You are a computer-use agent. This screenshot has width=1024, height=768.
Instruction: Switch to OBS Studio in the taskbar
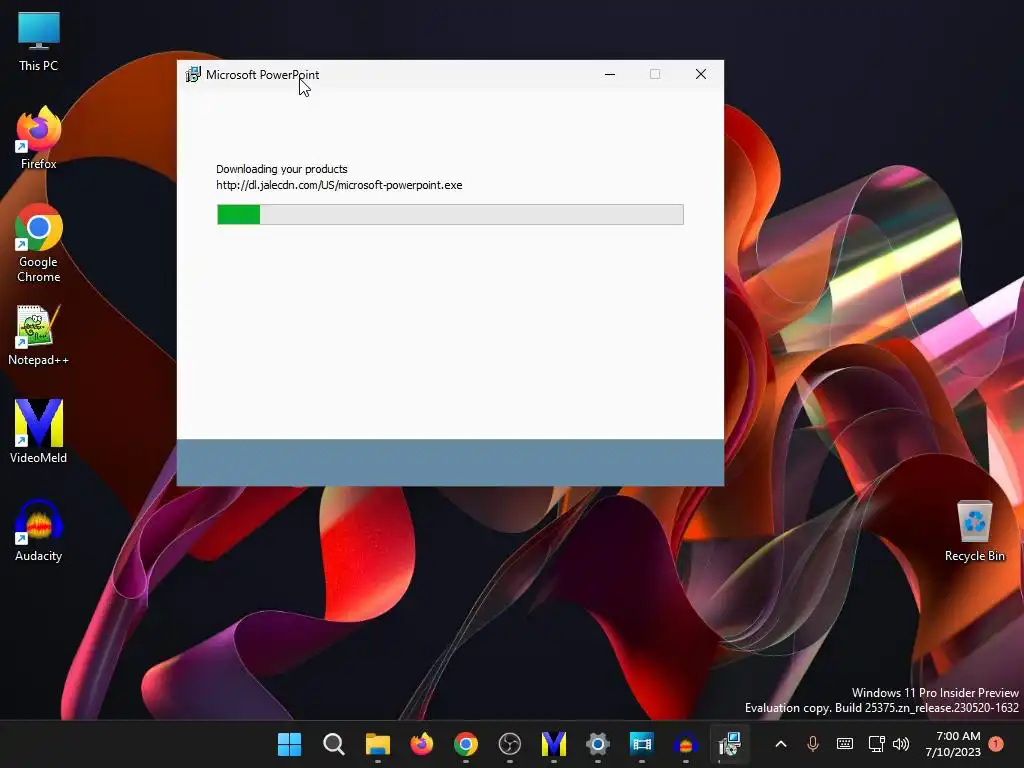[509, 744]
